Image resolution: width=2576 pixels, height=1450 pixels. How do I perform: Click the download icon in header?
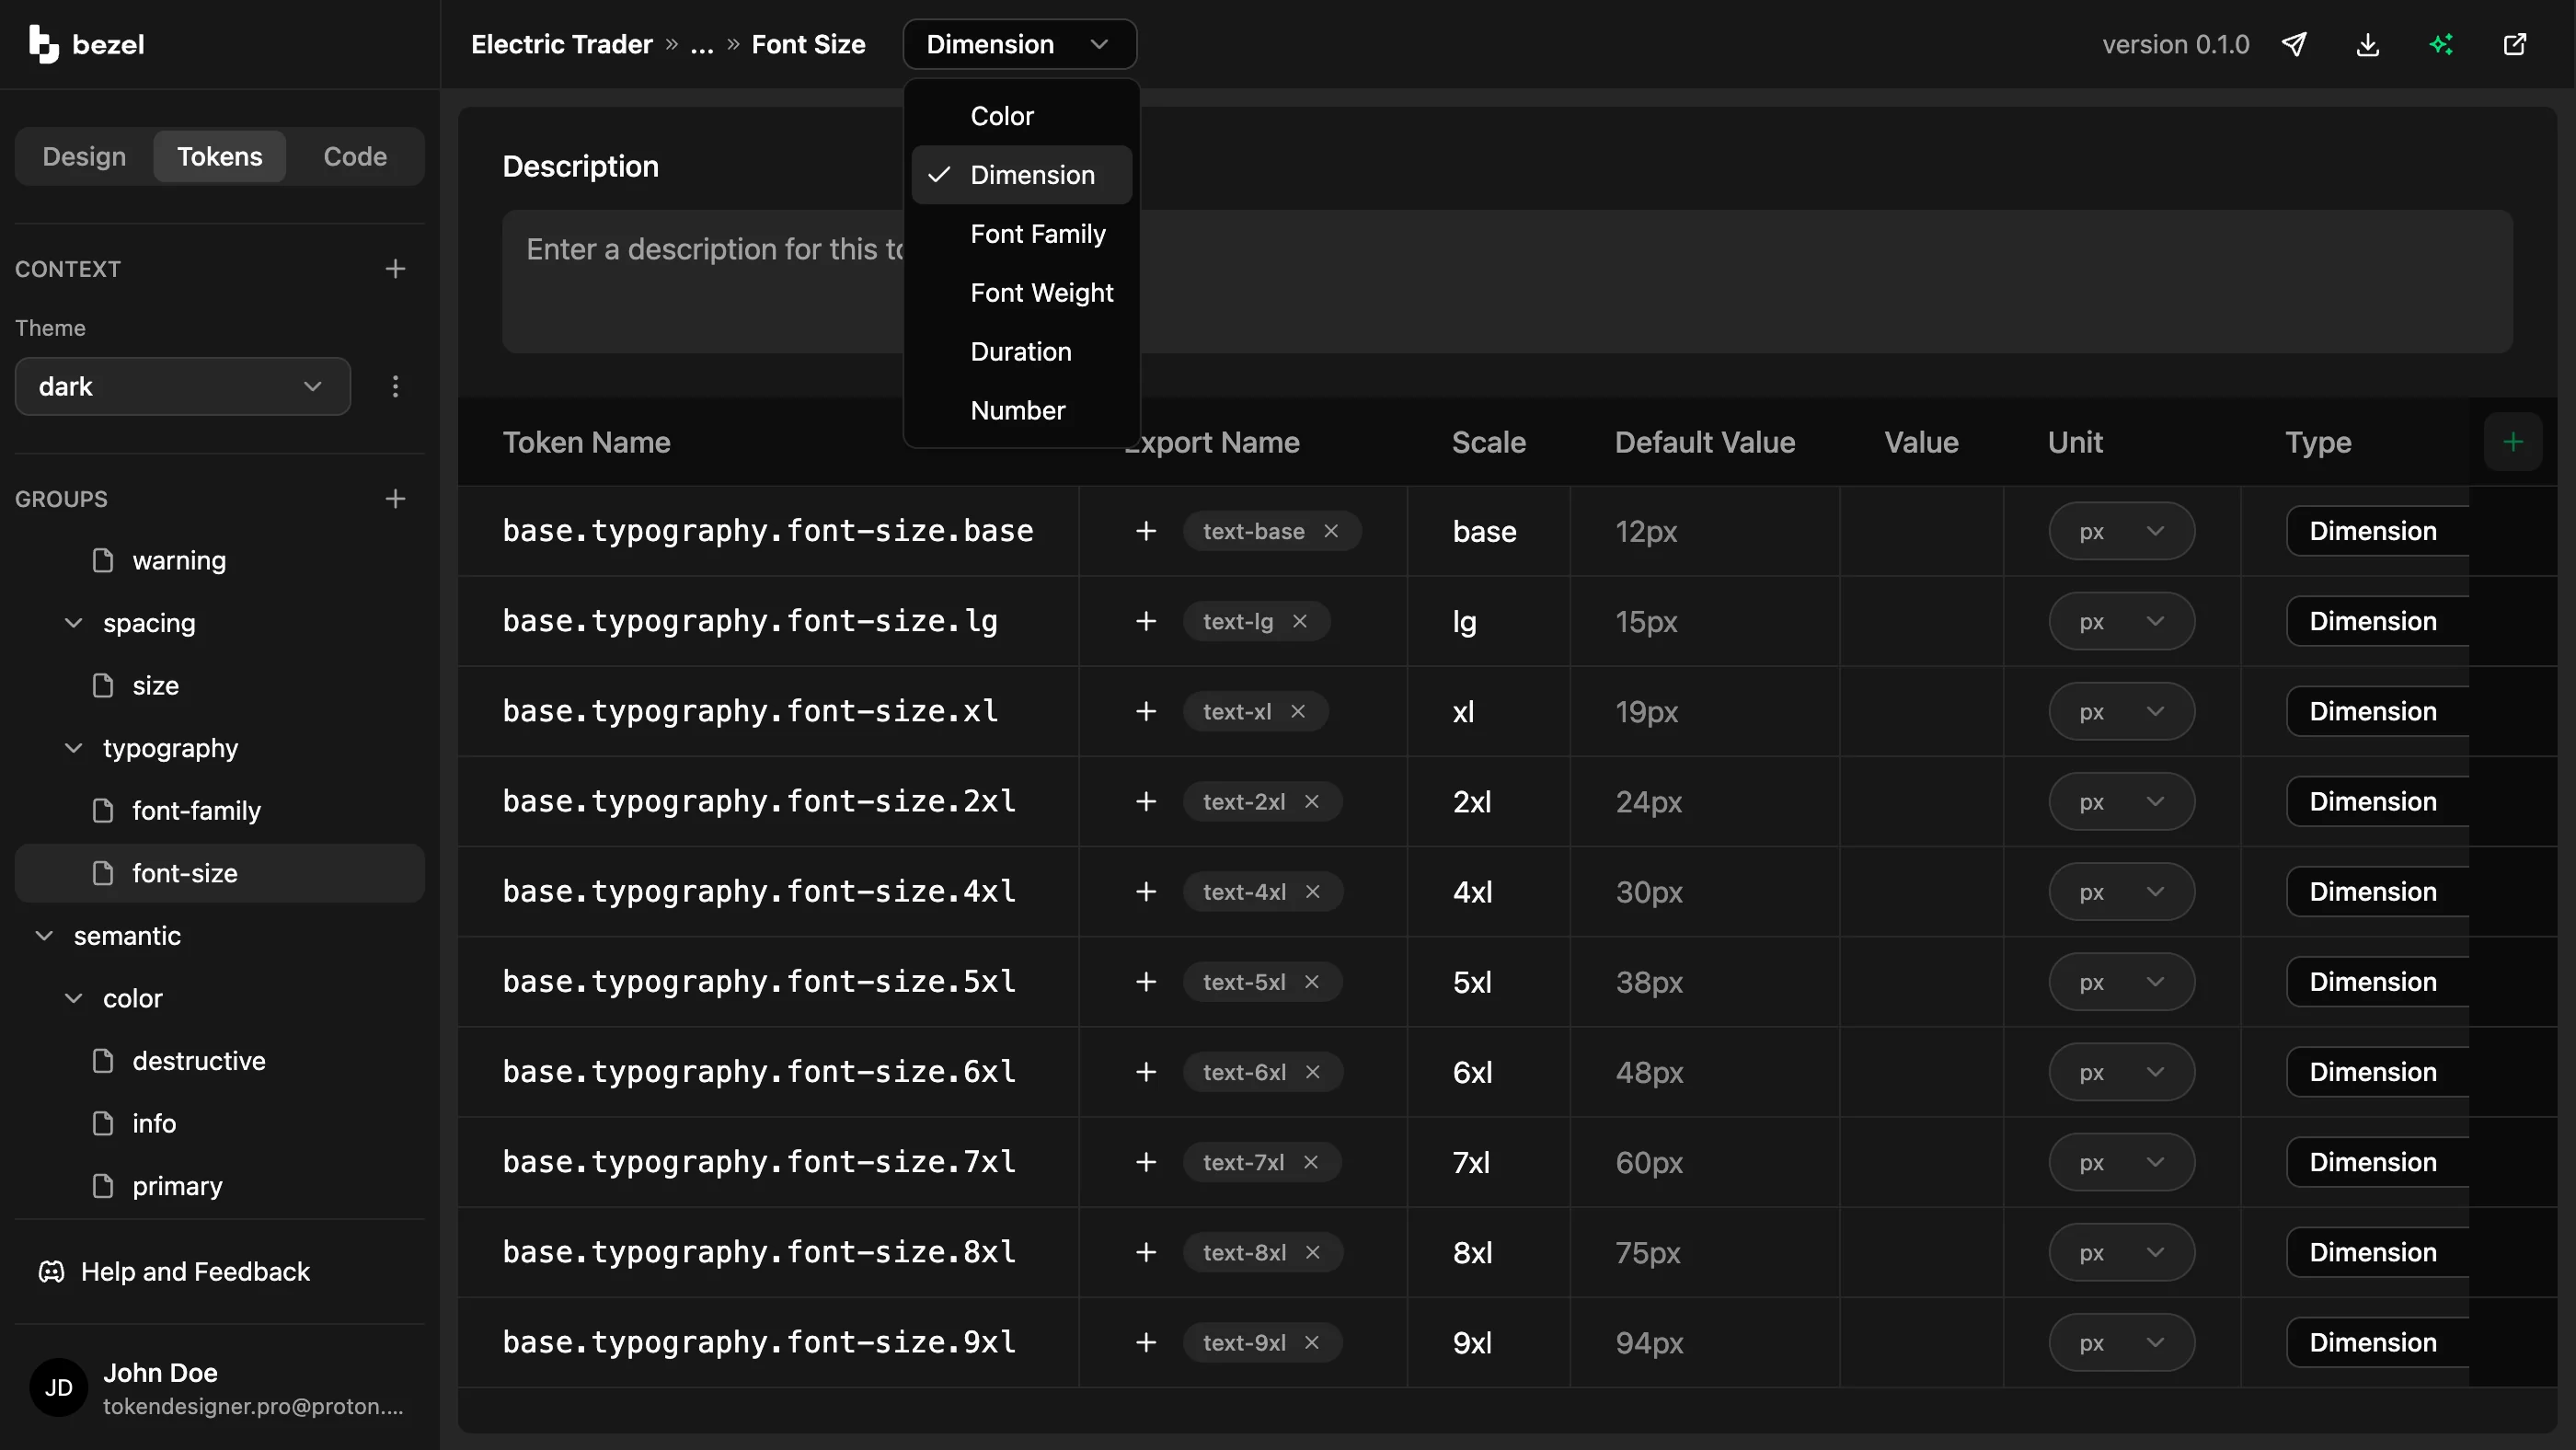pyautogui.click(x=2367, y=44)
